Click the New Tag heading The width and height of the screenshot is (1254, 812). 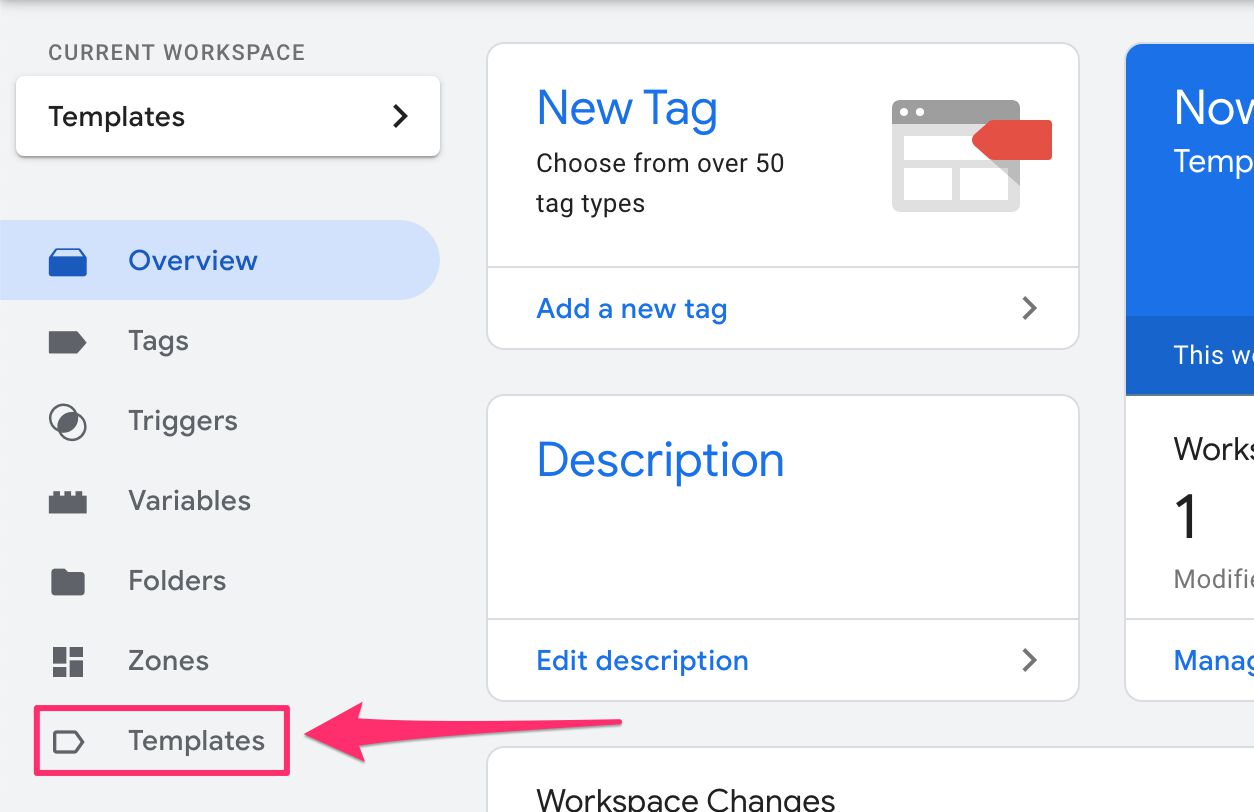[627, 108]
